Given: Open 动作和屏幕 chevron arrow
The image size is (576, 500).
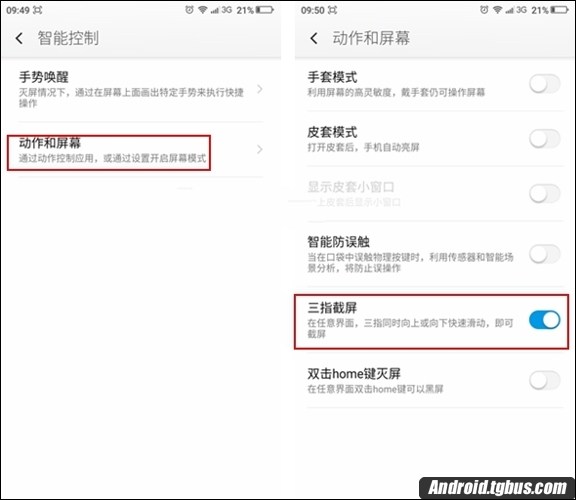Looking at the screenshot, I should [x=260, y=149].
